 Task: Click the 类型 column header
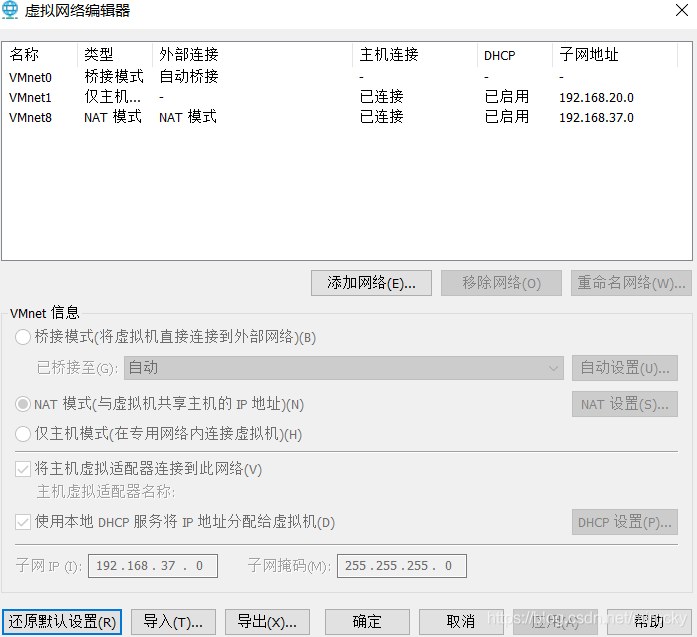pos(115,55)
